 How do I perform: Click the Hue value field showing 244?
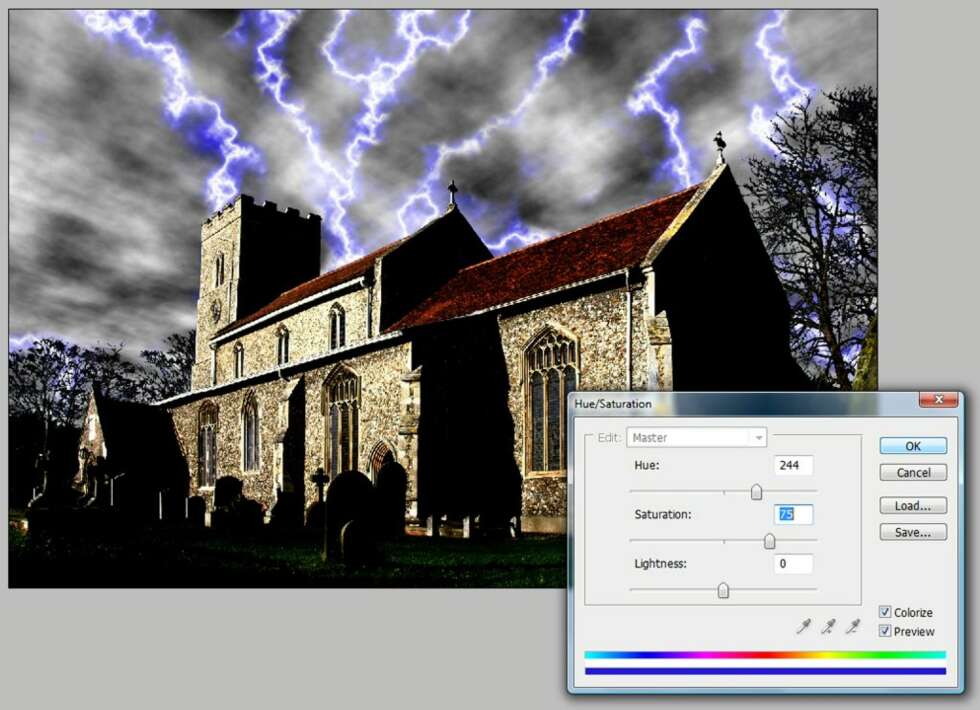point(793,466)
